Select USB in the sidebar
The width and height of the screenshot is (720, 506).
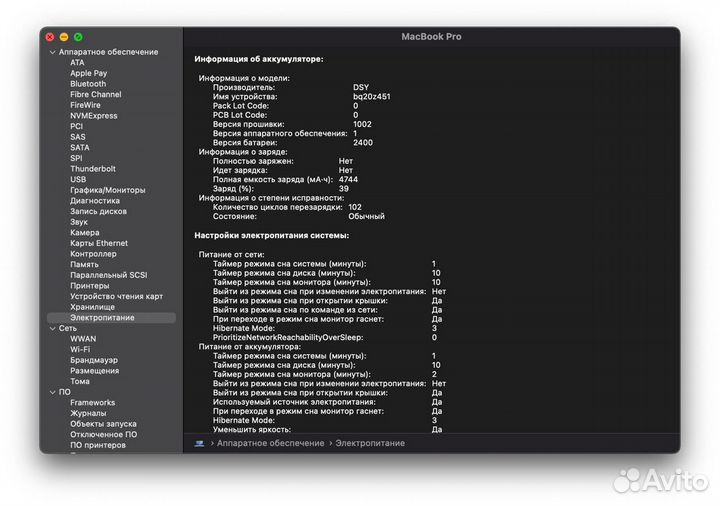(78, 180)
